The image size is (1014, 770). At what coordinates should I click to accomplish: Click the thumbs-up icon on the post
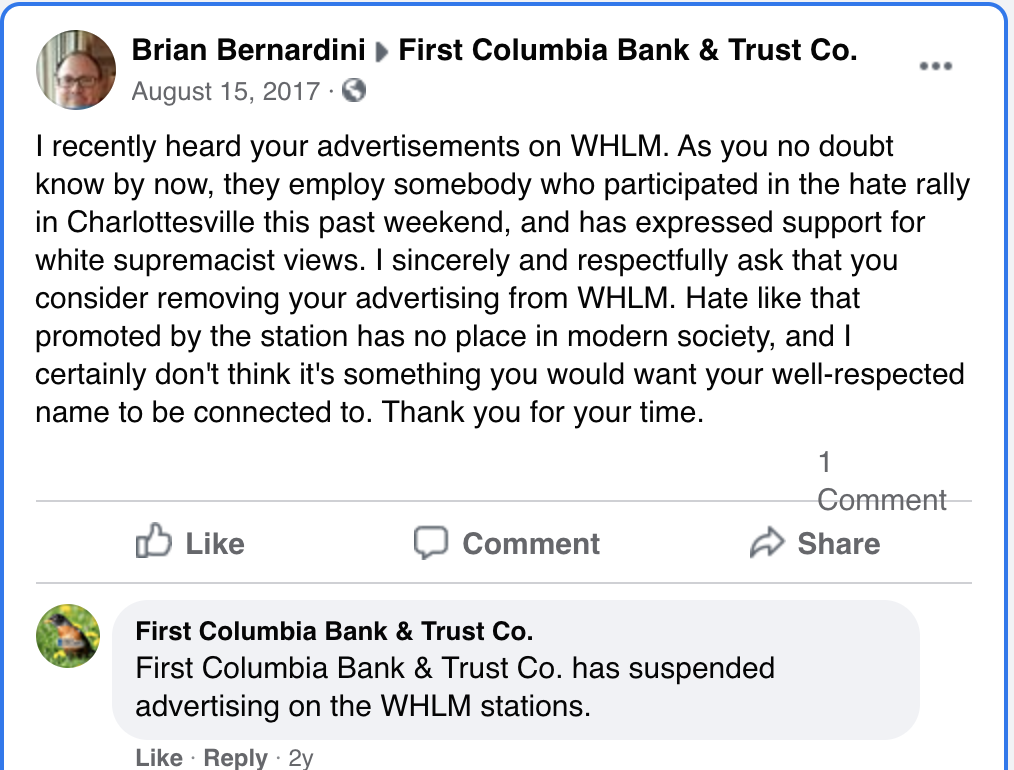153,542
